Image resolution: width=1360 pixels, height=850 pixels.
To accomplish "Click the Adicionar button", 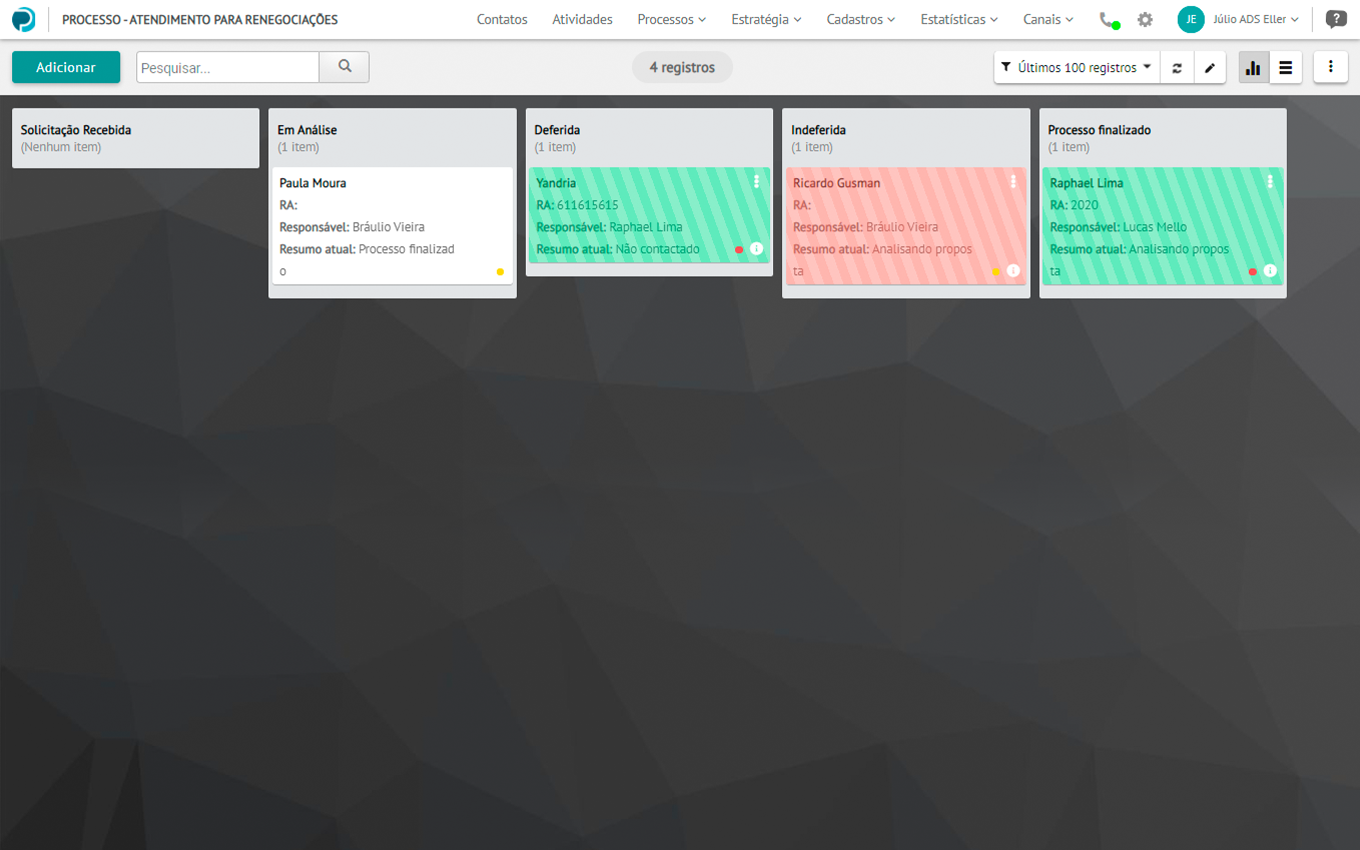I will (66, 67).
